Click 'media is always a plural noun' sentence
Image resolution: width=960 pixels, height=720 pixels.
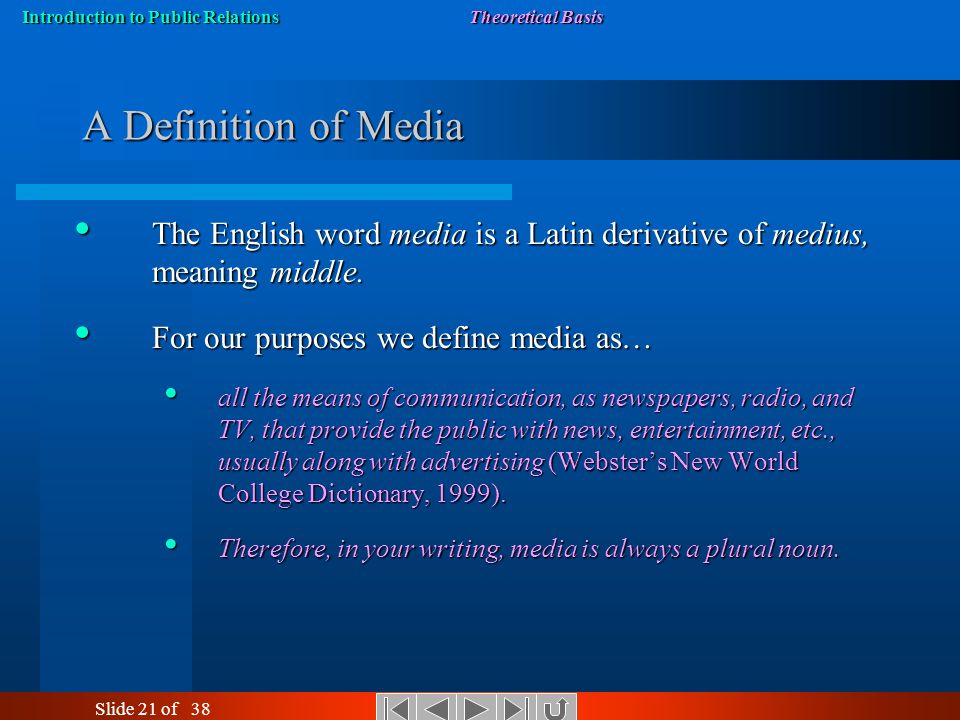(674, 549)
